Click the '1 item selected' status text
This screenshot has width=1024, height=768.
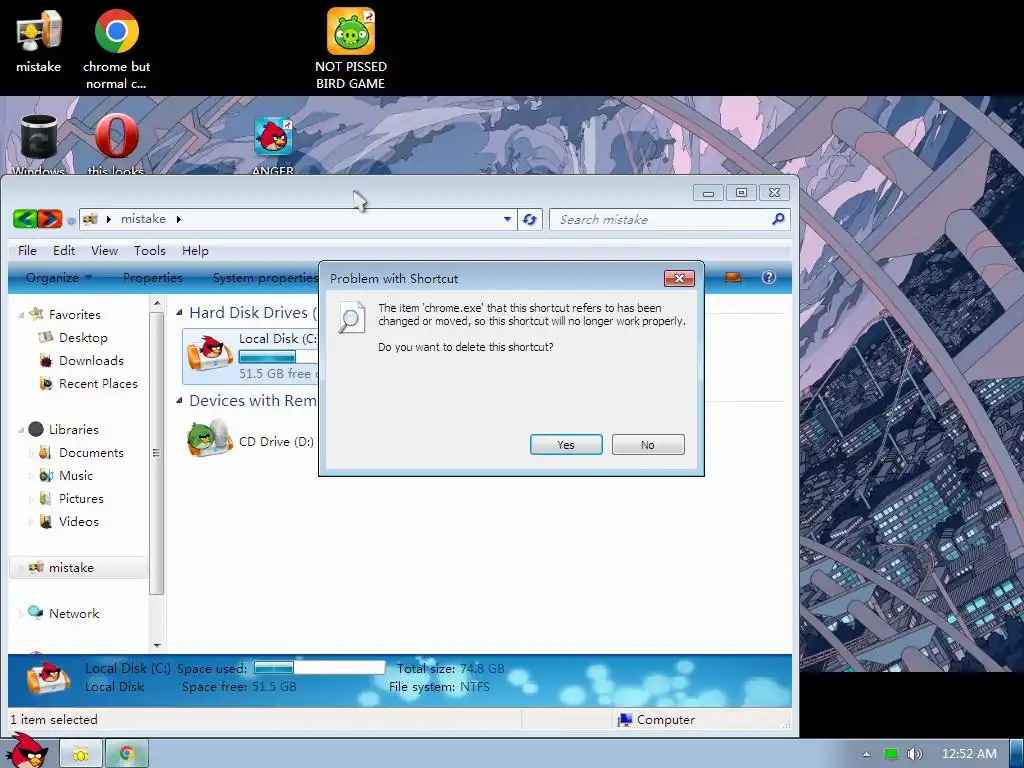coord(54,720)
